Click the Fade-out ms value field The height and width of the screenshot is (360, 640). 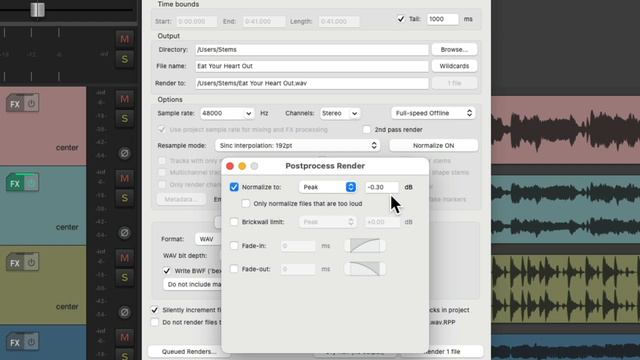[x=298, y=269]
